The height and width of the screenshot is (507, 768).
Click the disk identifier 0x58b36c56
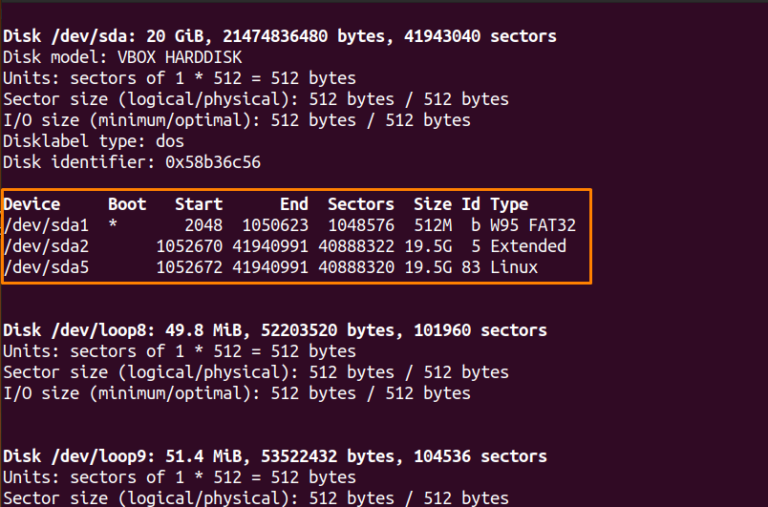pyautogui.click(x=213, y=162)
